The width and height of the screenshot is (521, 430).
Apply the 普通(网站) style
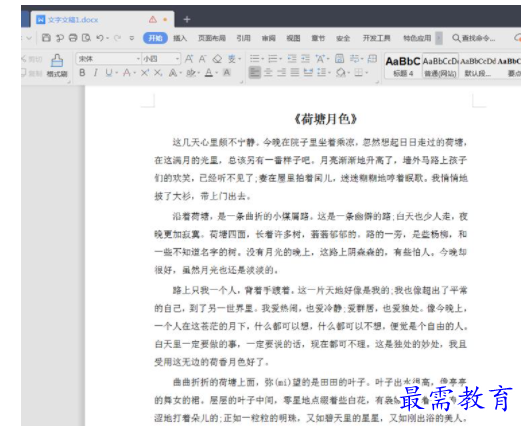point(440,66)
